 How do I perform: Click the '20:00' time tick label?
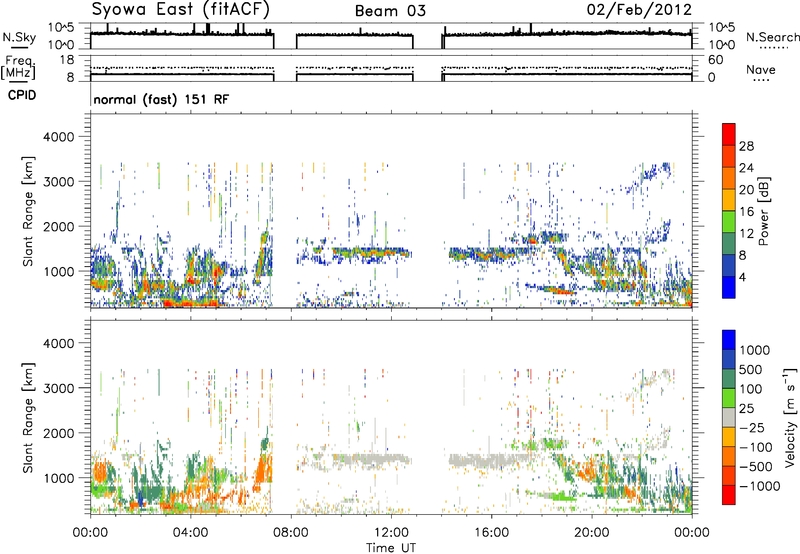coord(592,533)
